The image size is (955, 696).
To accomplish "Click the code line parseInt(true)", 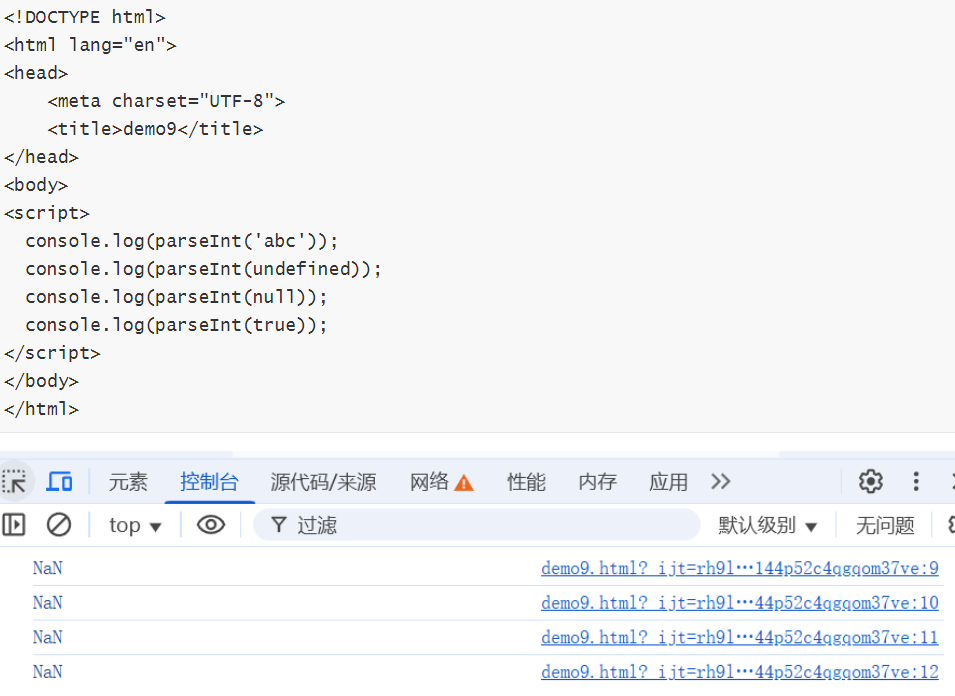I will [x=176, y=325].
